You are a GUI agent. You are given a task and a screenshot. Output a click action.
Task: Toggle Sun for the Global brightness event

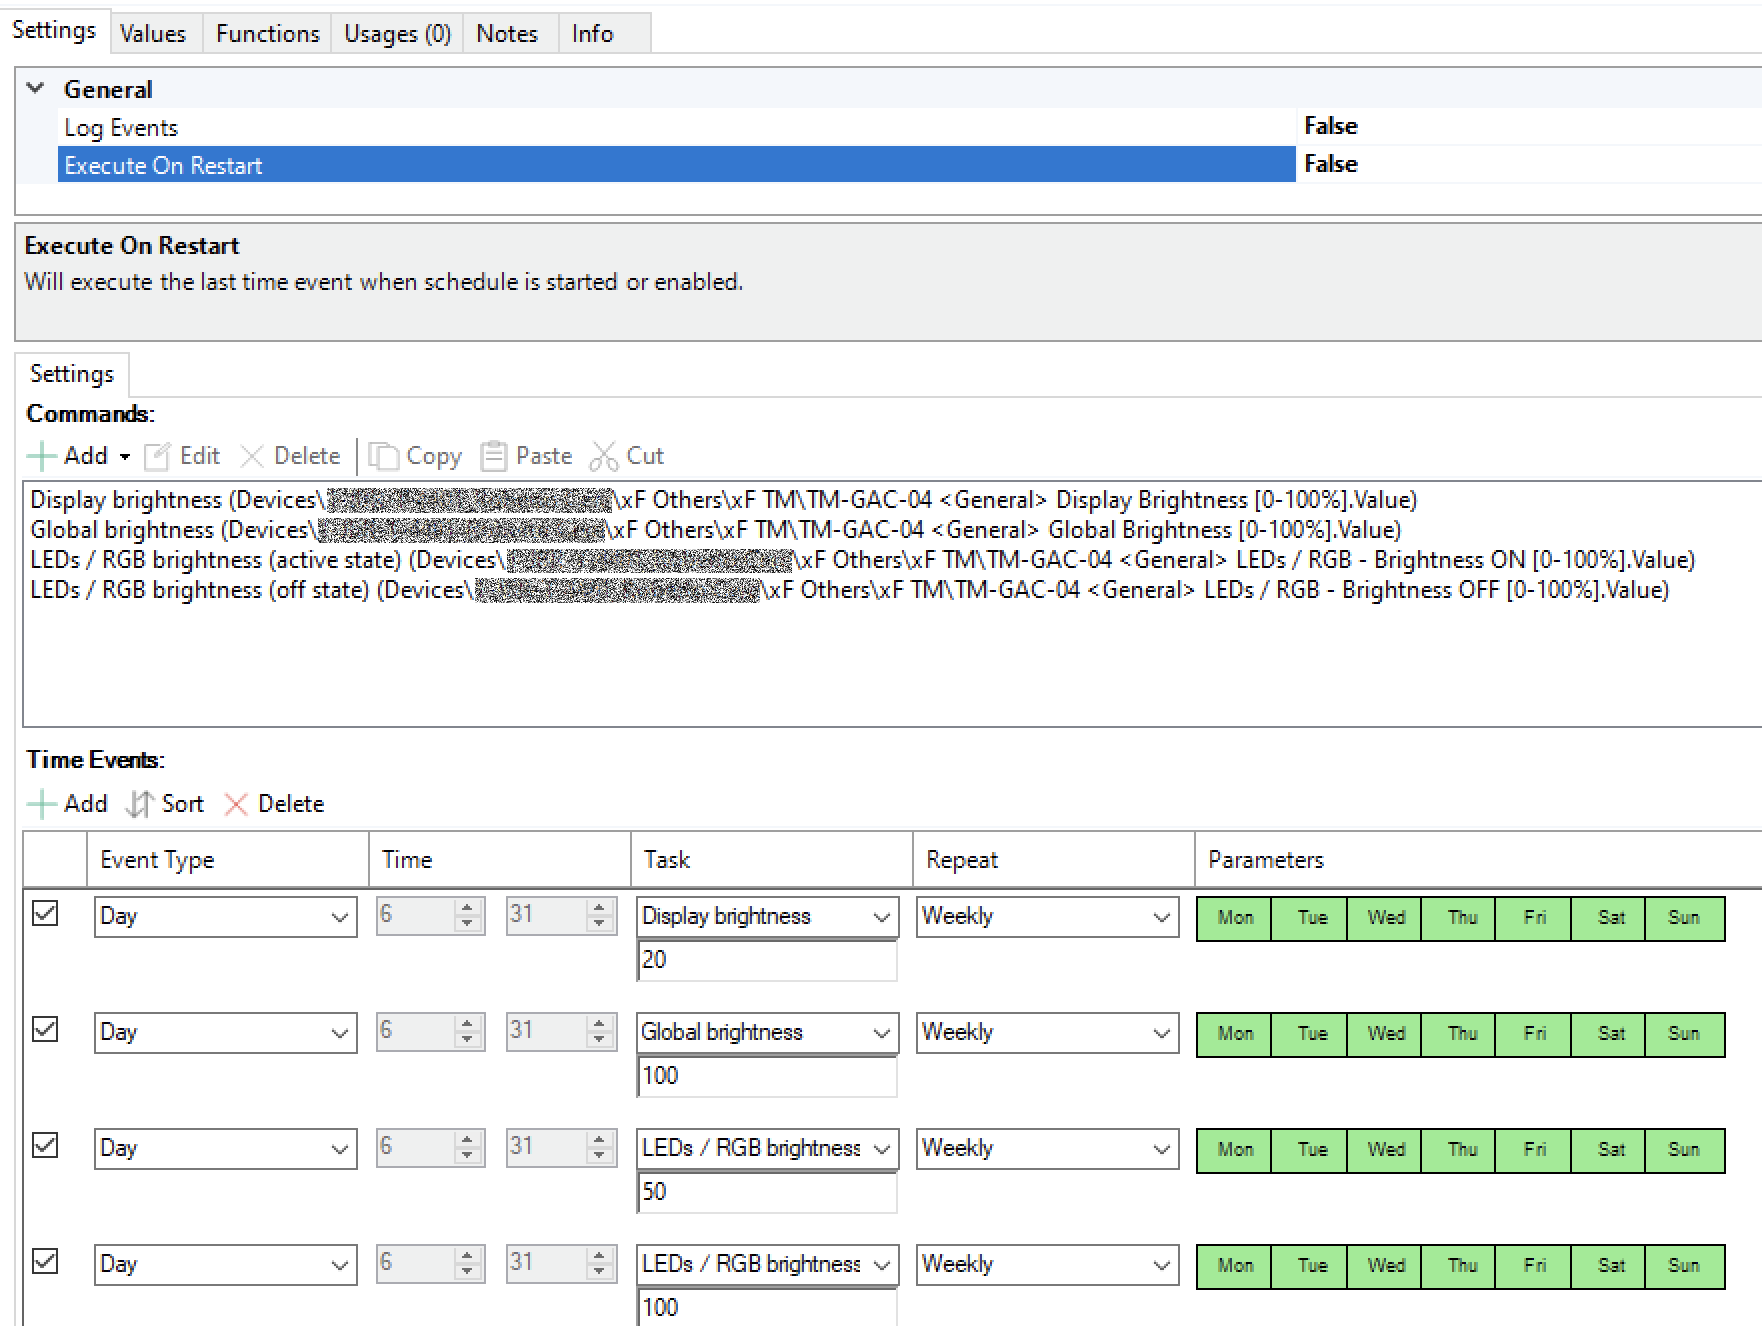(1684, 1034)
